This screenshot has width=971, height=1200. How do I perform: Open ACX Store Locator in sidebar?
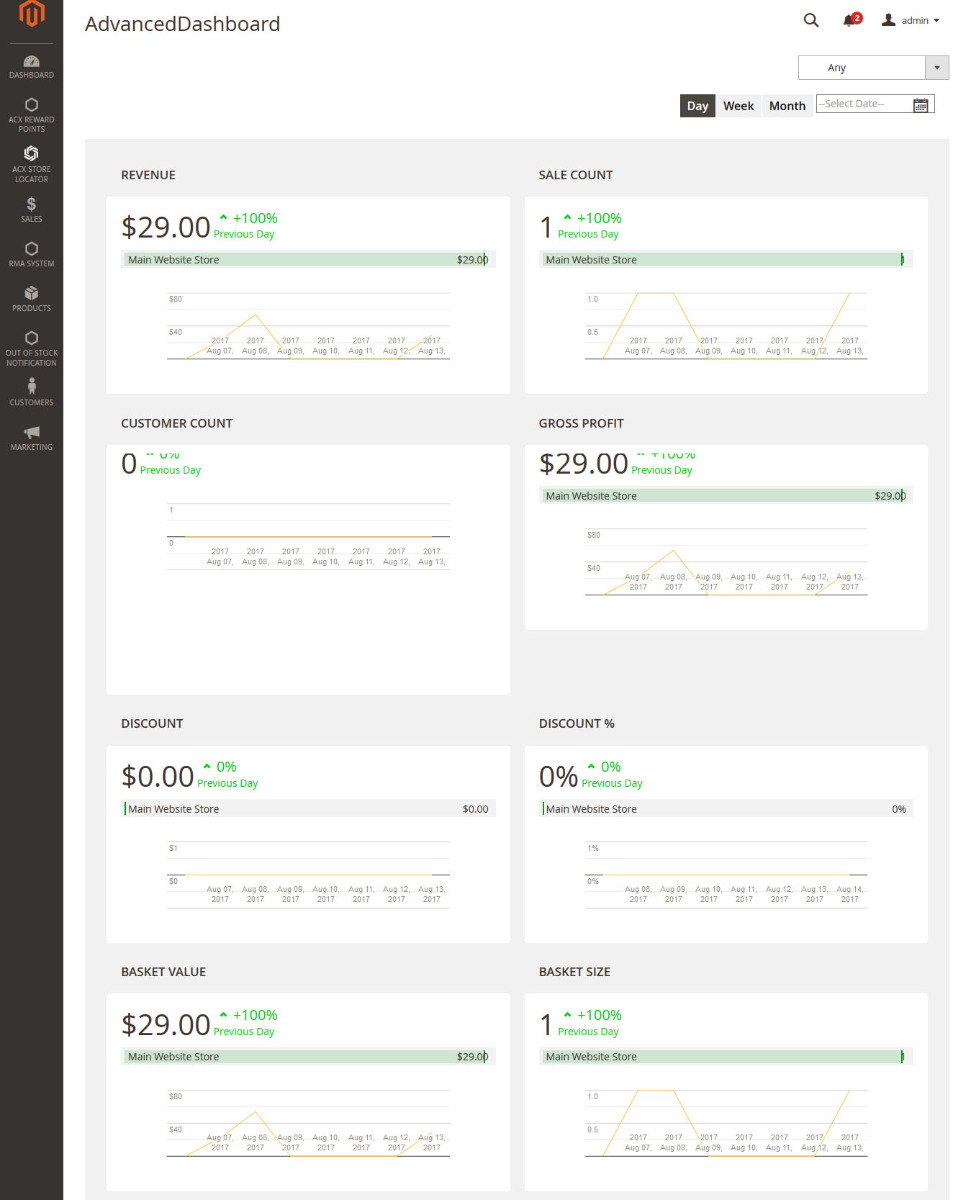(31, 164)
